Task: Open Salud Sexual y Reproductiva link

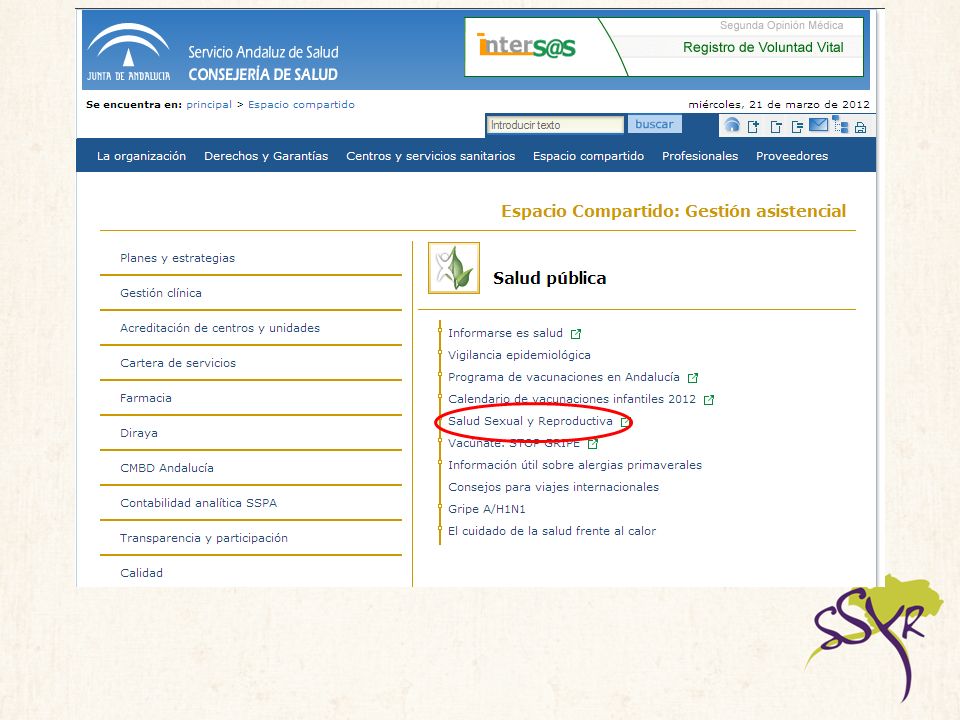Action: pos(530,421)
